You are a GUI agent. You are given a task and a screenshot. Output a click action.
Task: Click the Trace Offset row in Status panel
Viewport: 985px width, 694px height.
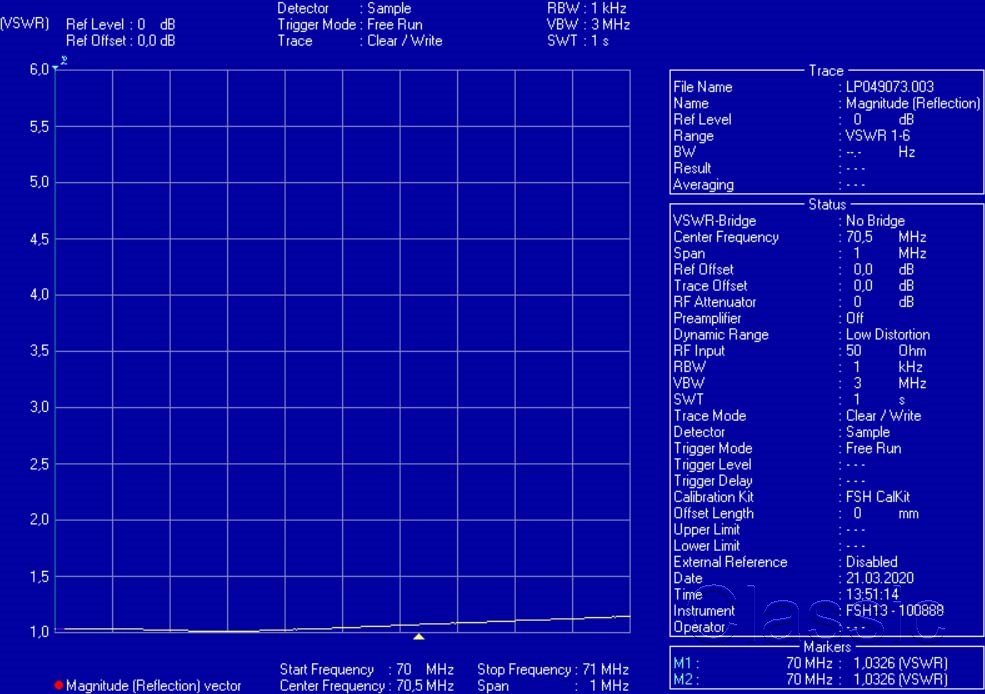tap(794, 286)
